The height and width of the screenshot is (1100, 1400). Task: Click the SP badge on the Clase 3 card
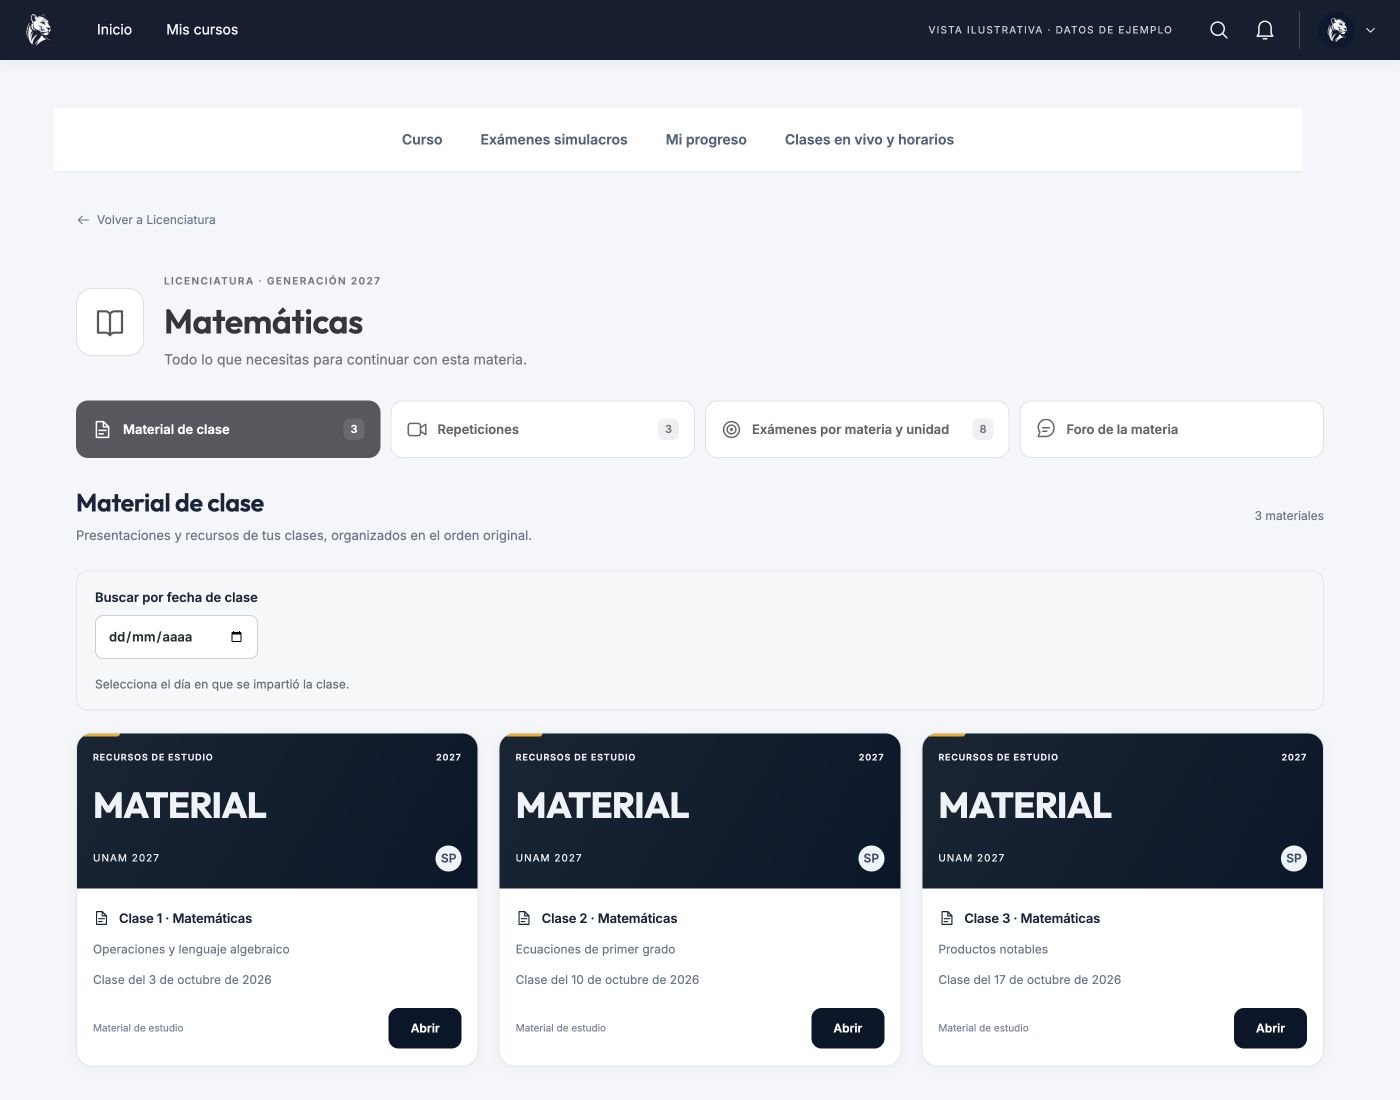pyautogui.click(x=1294, y=858)
